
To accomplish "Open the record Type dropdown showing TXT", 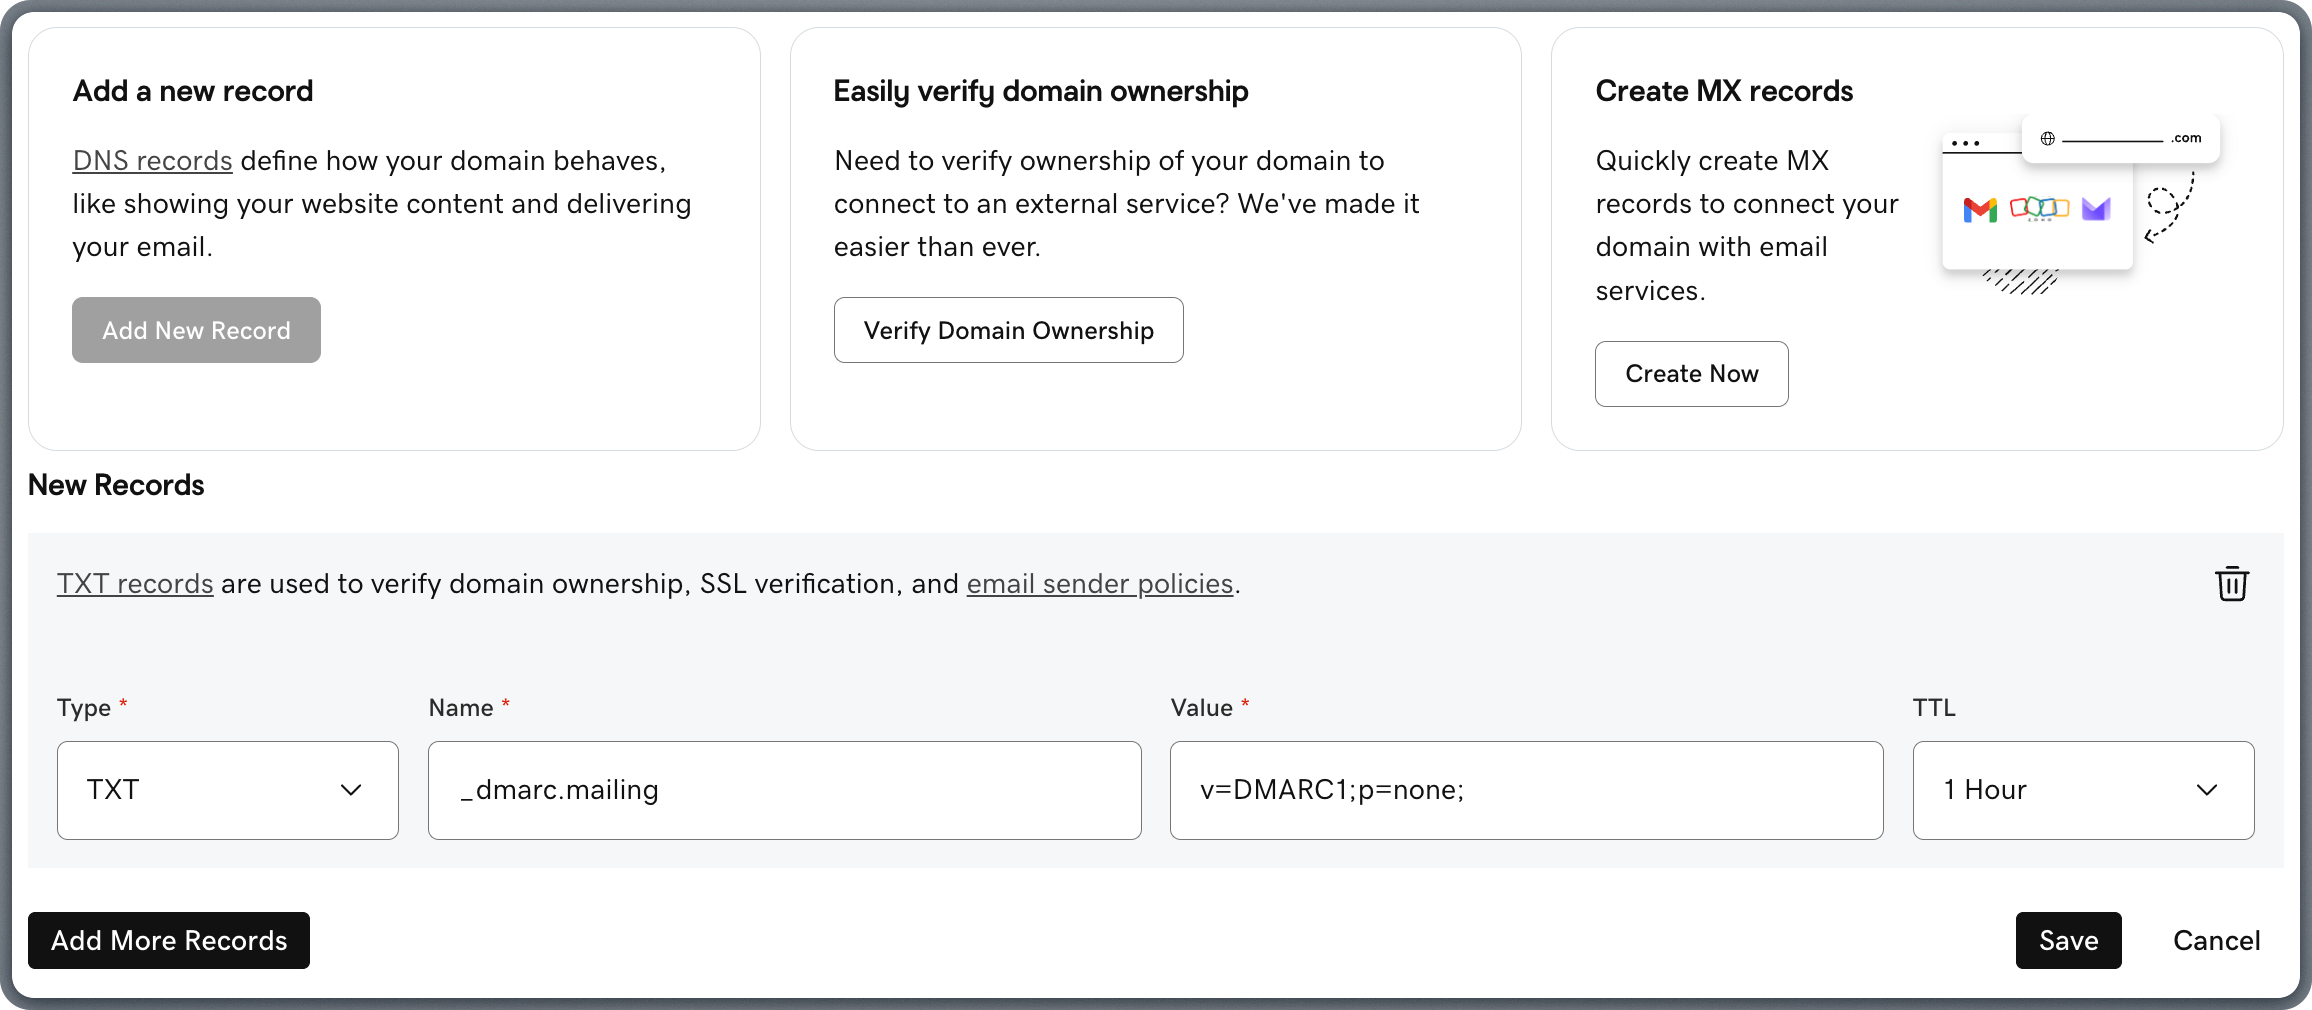I will tap(228, 790).
